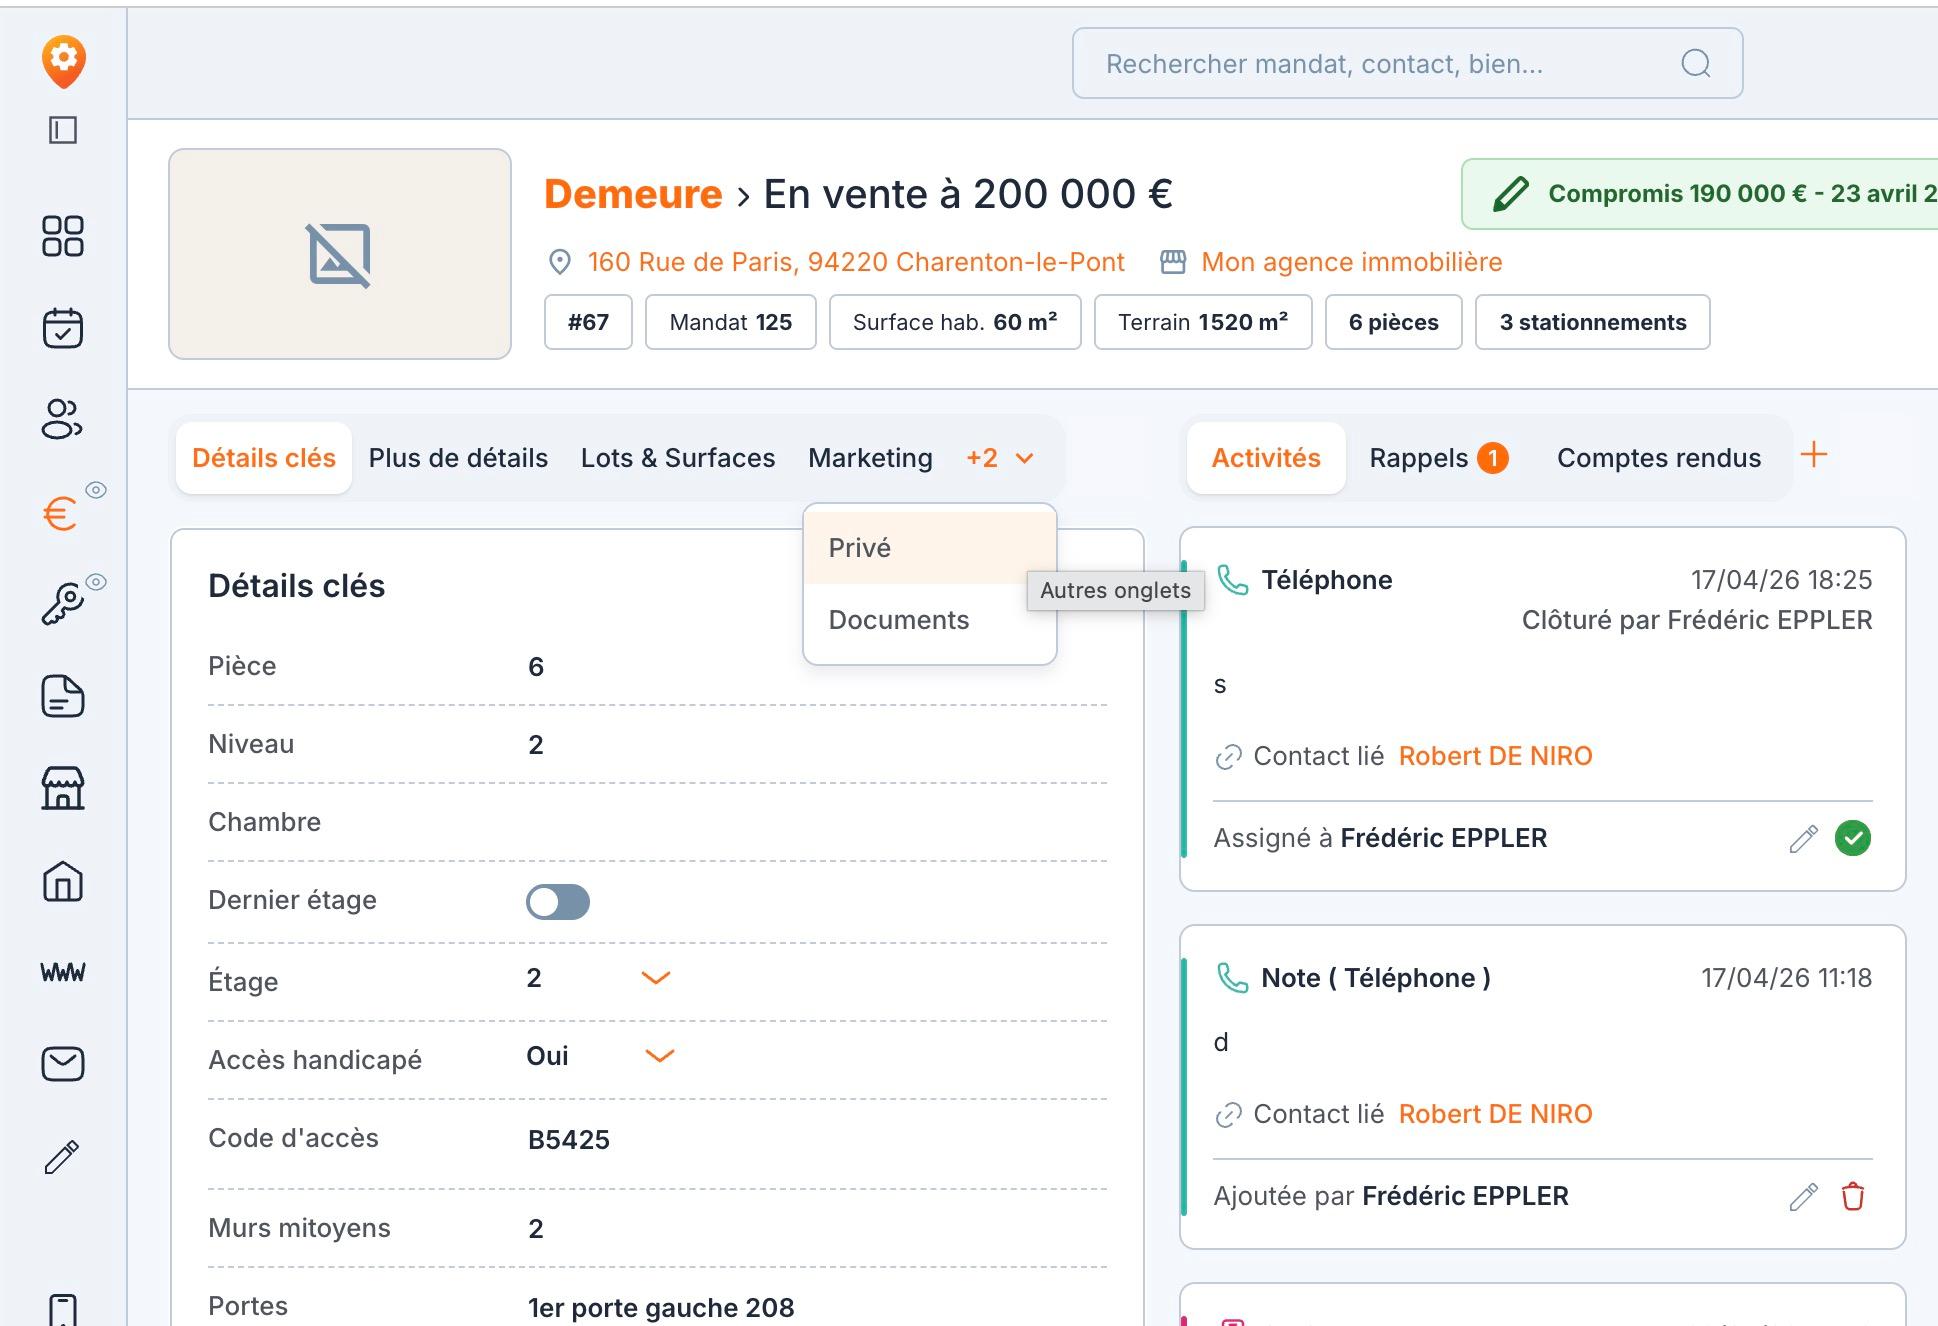Click the Compromis 190 000 € button

coord(1700,194)
